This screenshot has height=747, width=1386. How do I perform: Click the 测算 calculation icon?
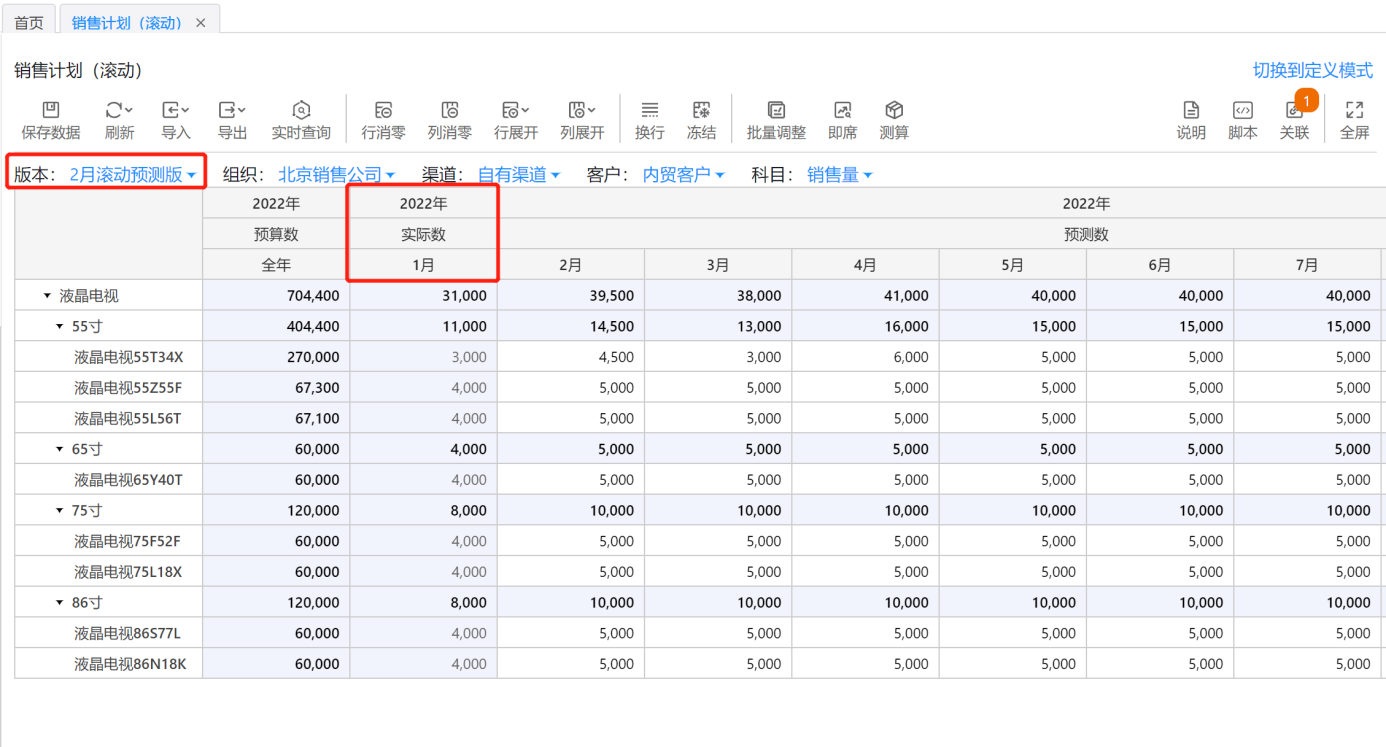click(x=894, y=111)
